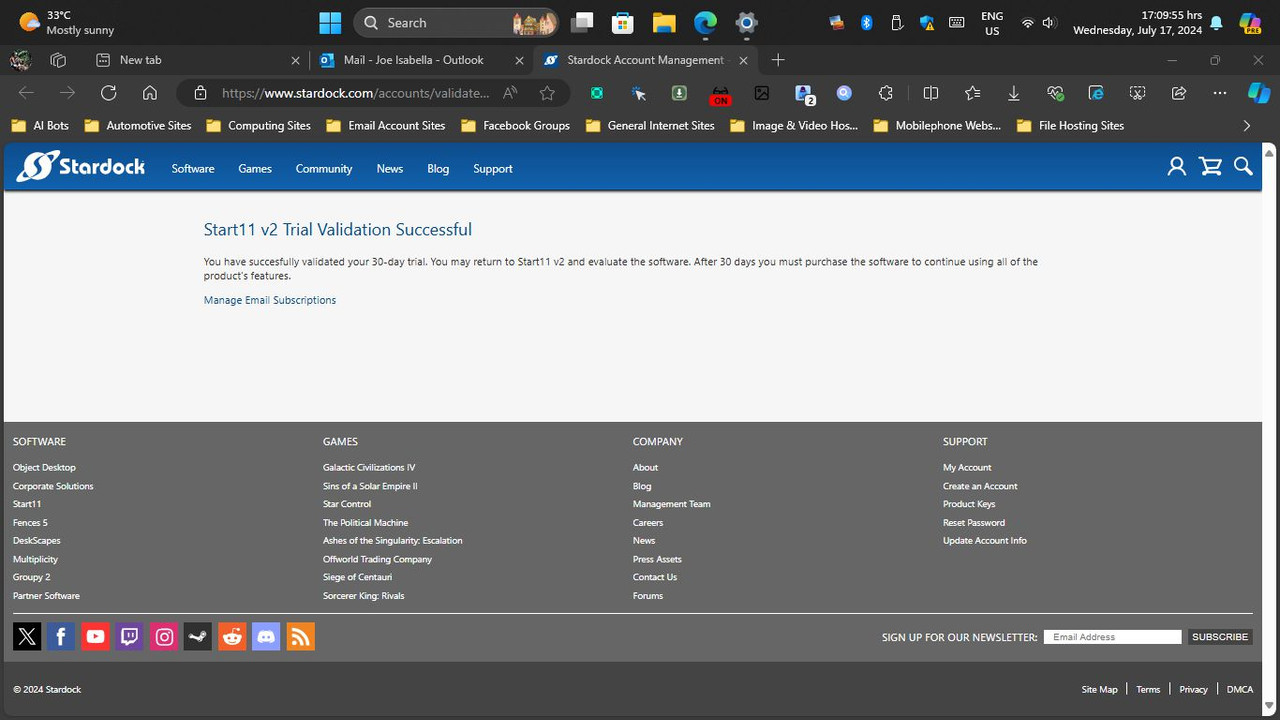The width and height of the screenshot is (1280, 720).
Task: Click the newsletter Email Address field
Action: click(x=1111, y=636)
